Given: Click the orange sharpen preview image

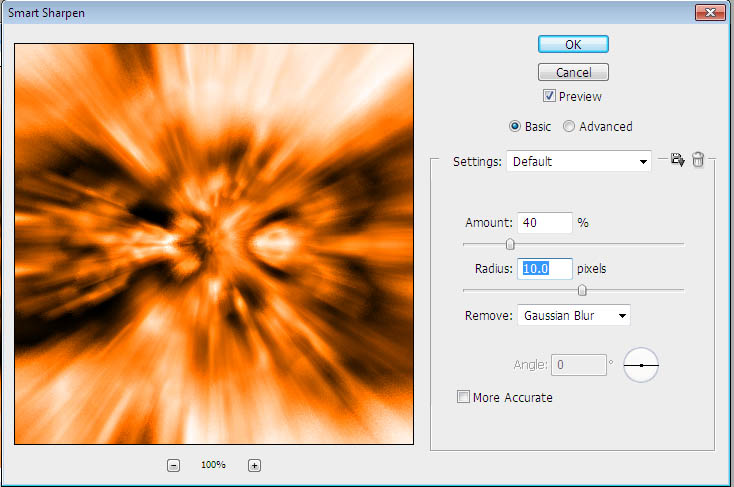Looking at the screenshot, I should 214,244.
